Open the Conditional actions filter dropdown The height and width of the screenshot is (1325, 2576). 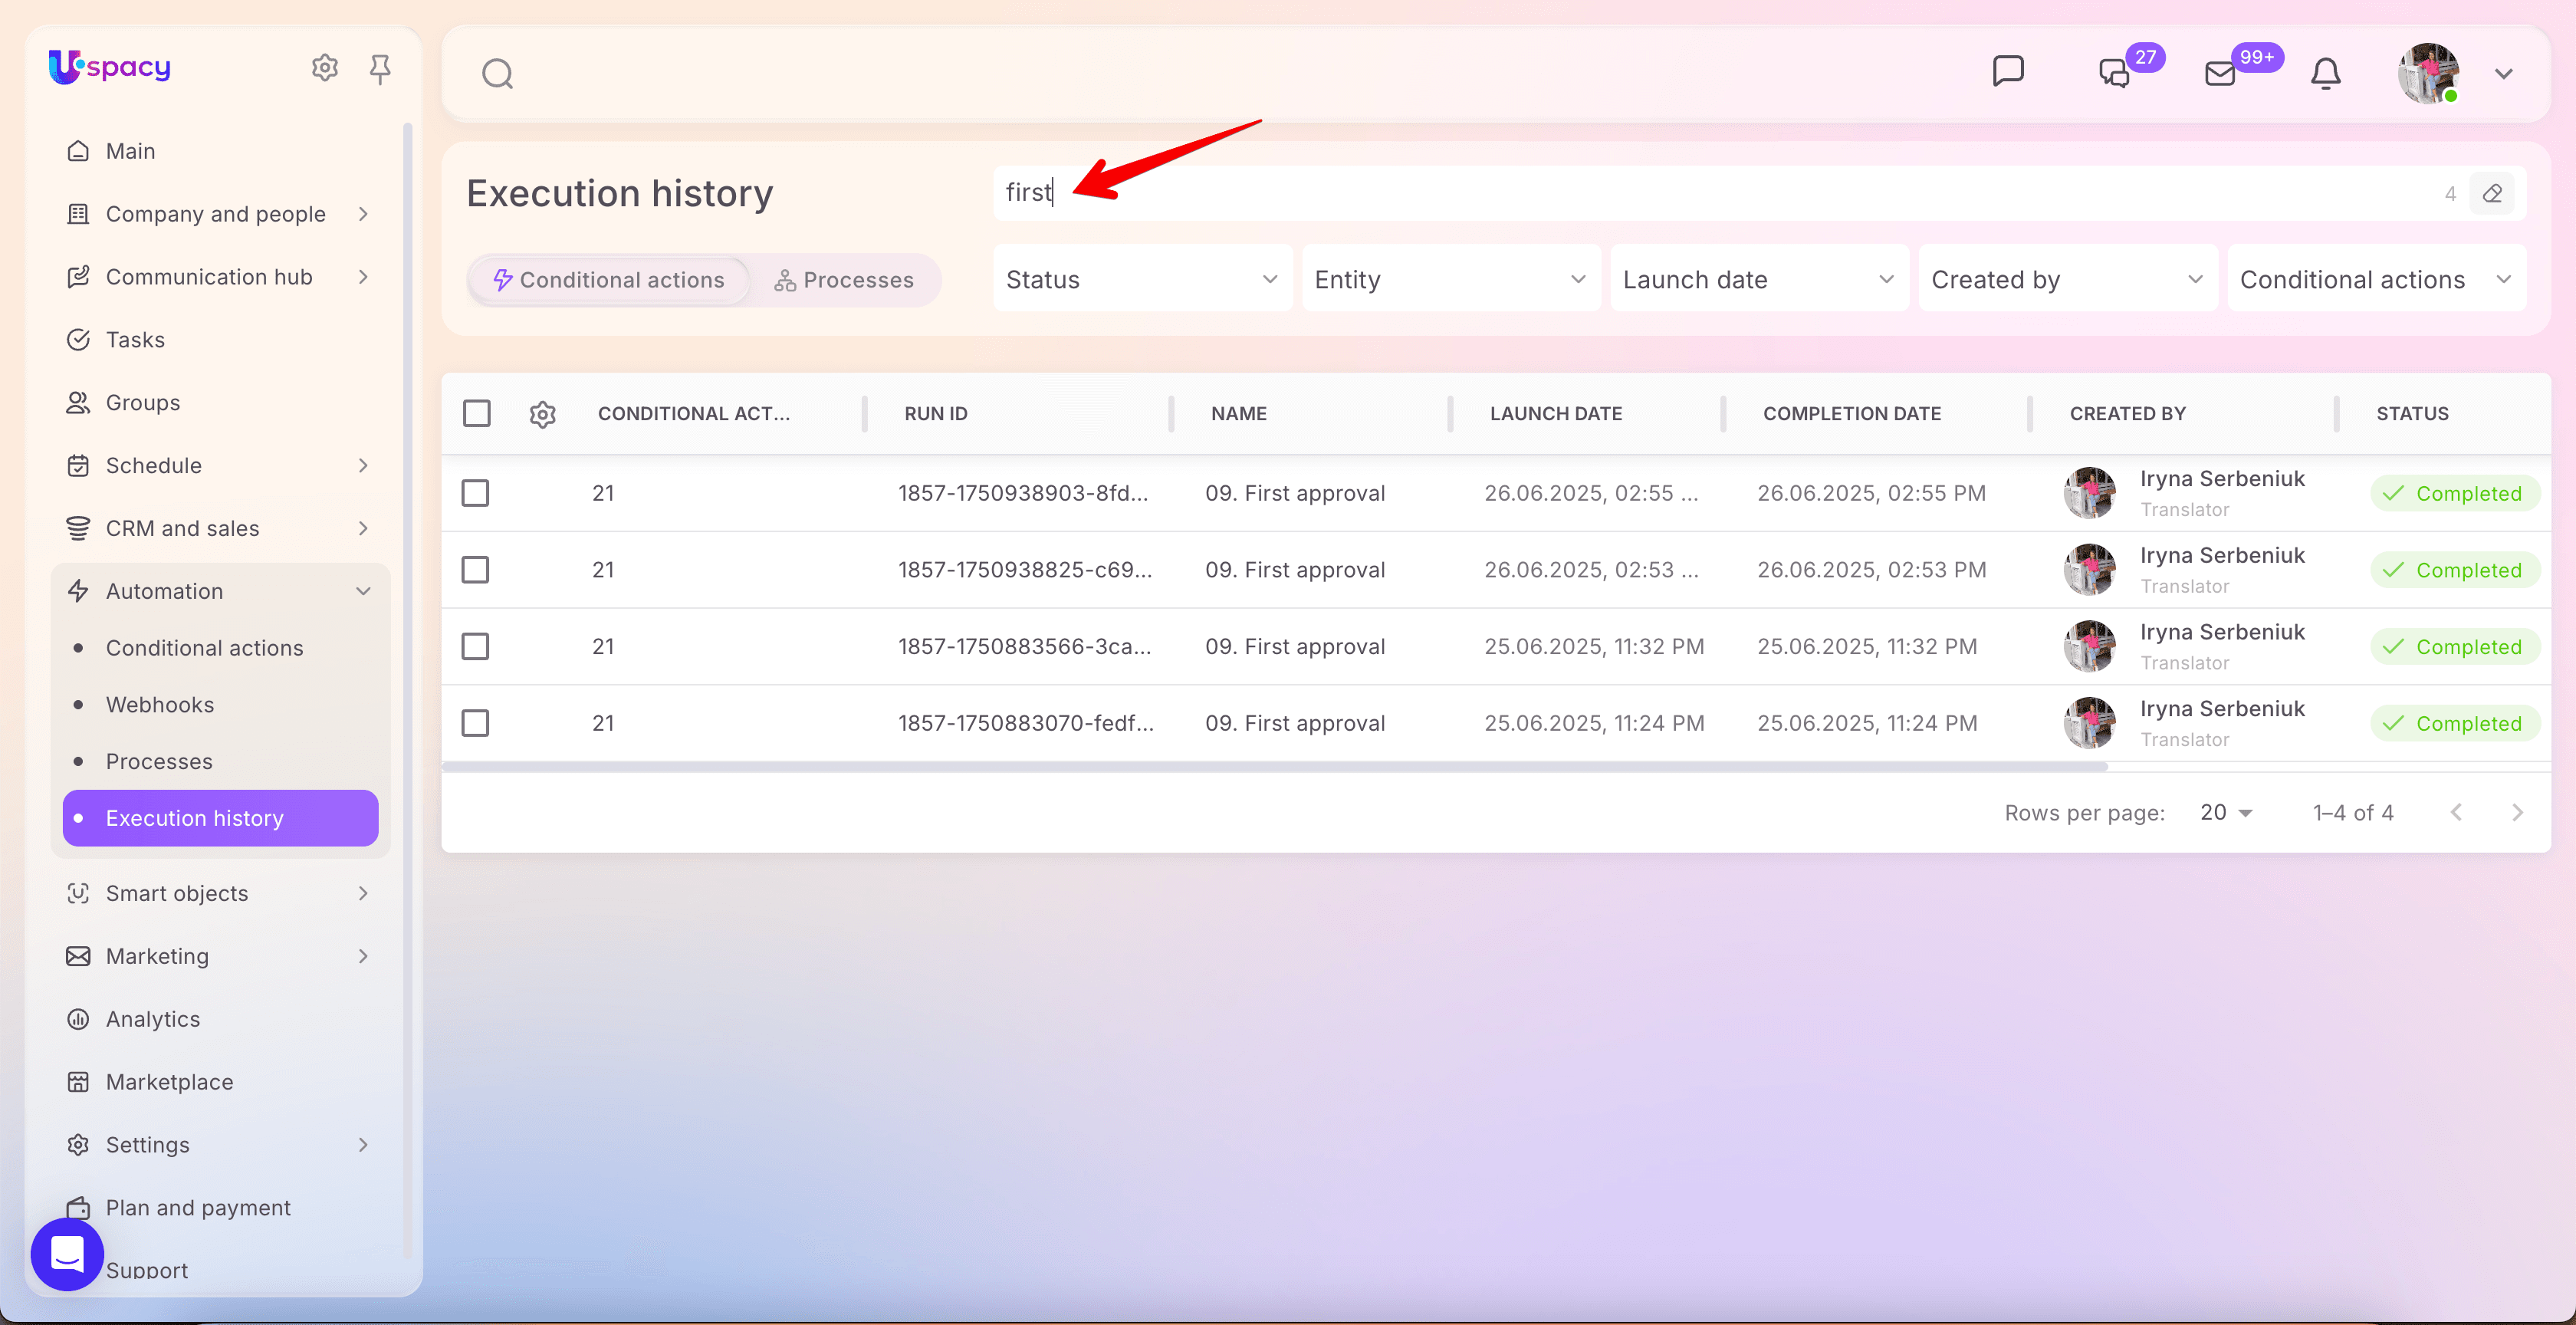point(2376,280)
